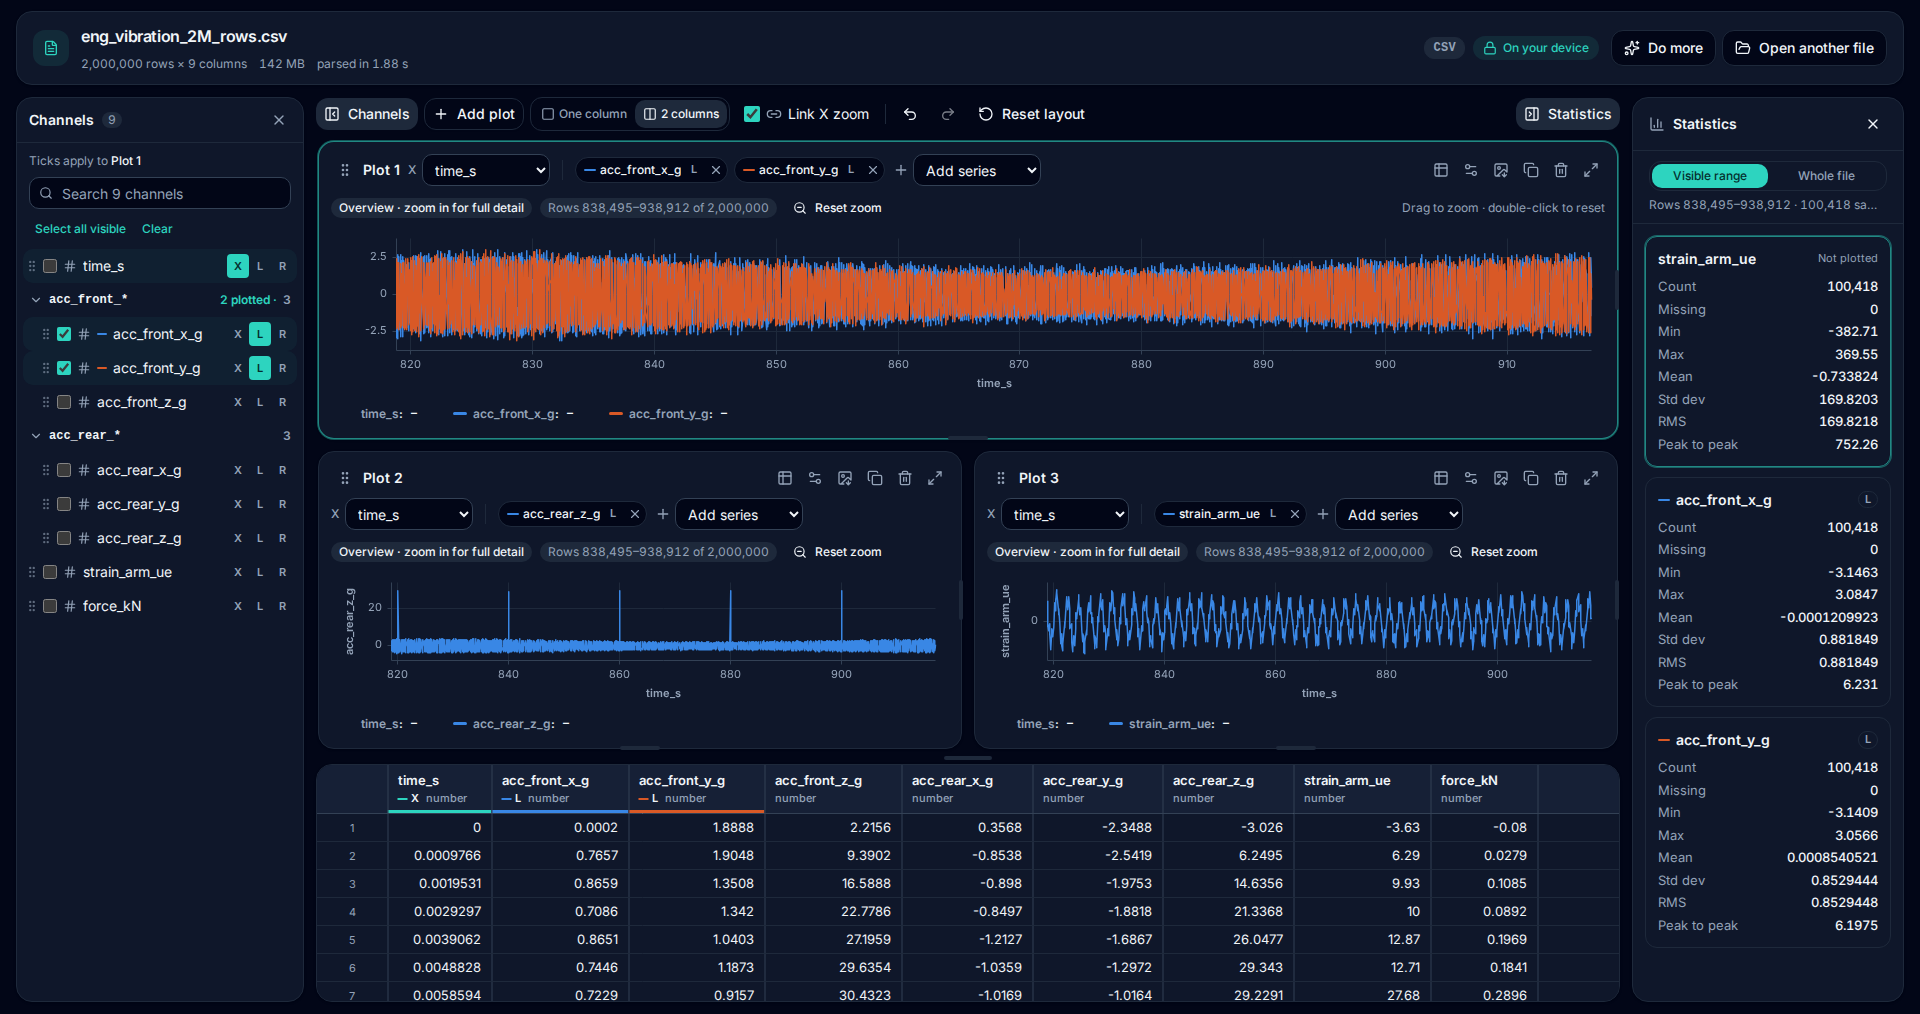Click the redo arrow icon in the toolbar
Viewport: 1920px width, 1014px height.
[948, 114]
